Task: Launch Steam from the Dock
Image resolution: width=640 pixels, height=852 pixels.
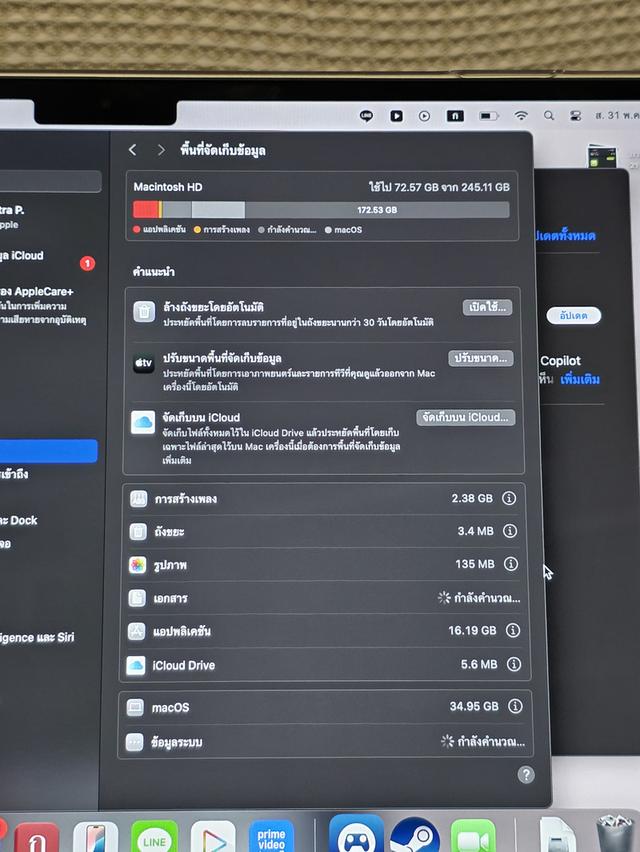Action: pyautogui.click(x=415, y=836)
